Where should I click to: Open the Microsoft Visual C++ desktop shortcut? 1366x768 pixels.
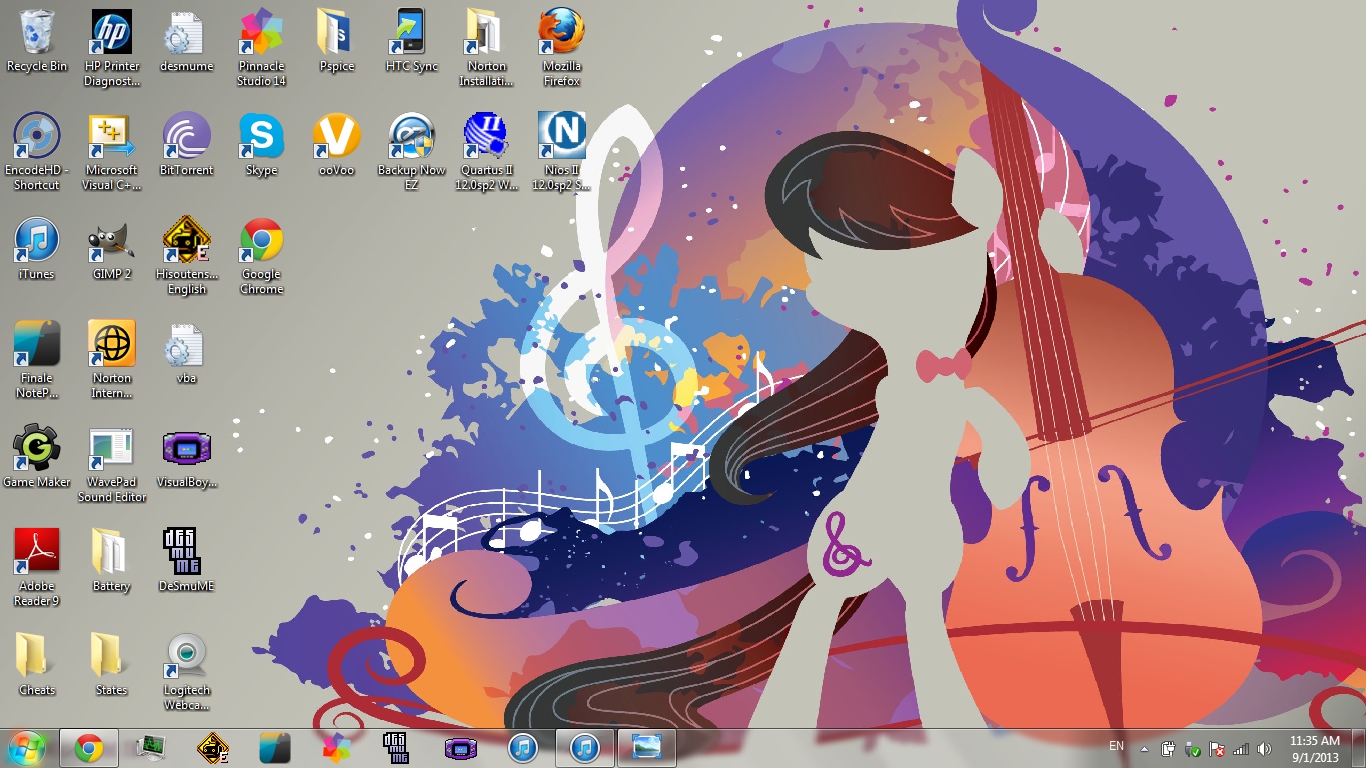112,151
